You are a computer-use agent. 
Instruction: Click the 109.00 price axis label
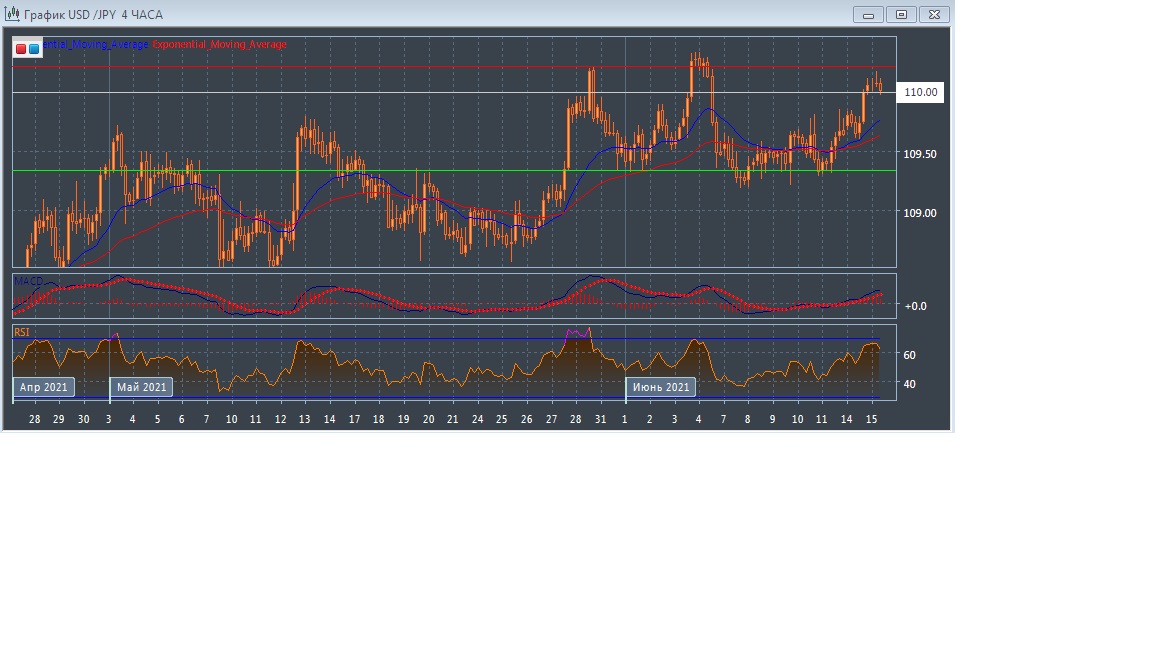[x=920, y=212]
